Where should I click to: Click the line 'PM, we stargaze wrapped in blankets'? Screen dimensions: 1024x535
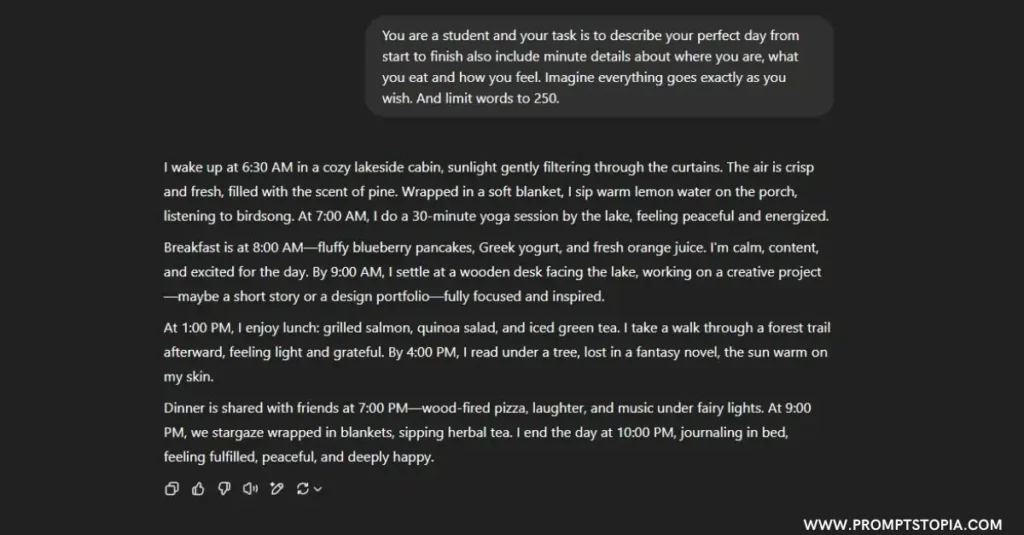[475, 432]
